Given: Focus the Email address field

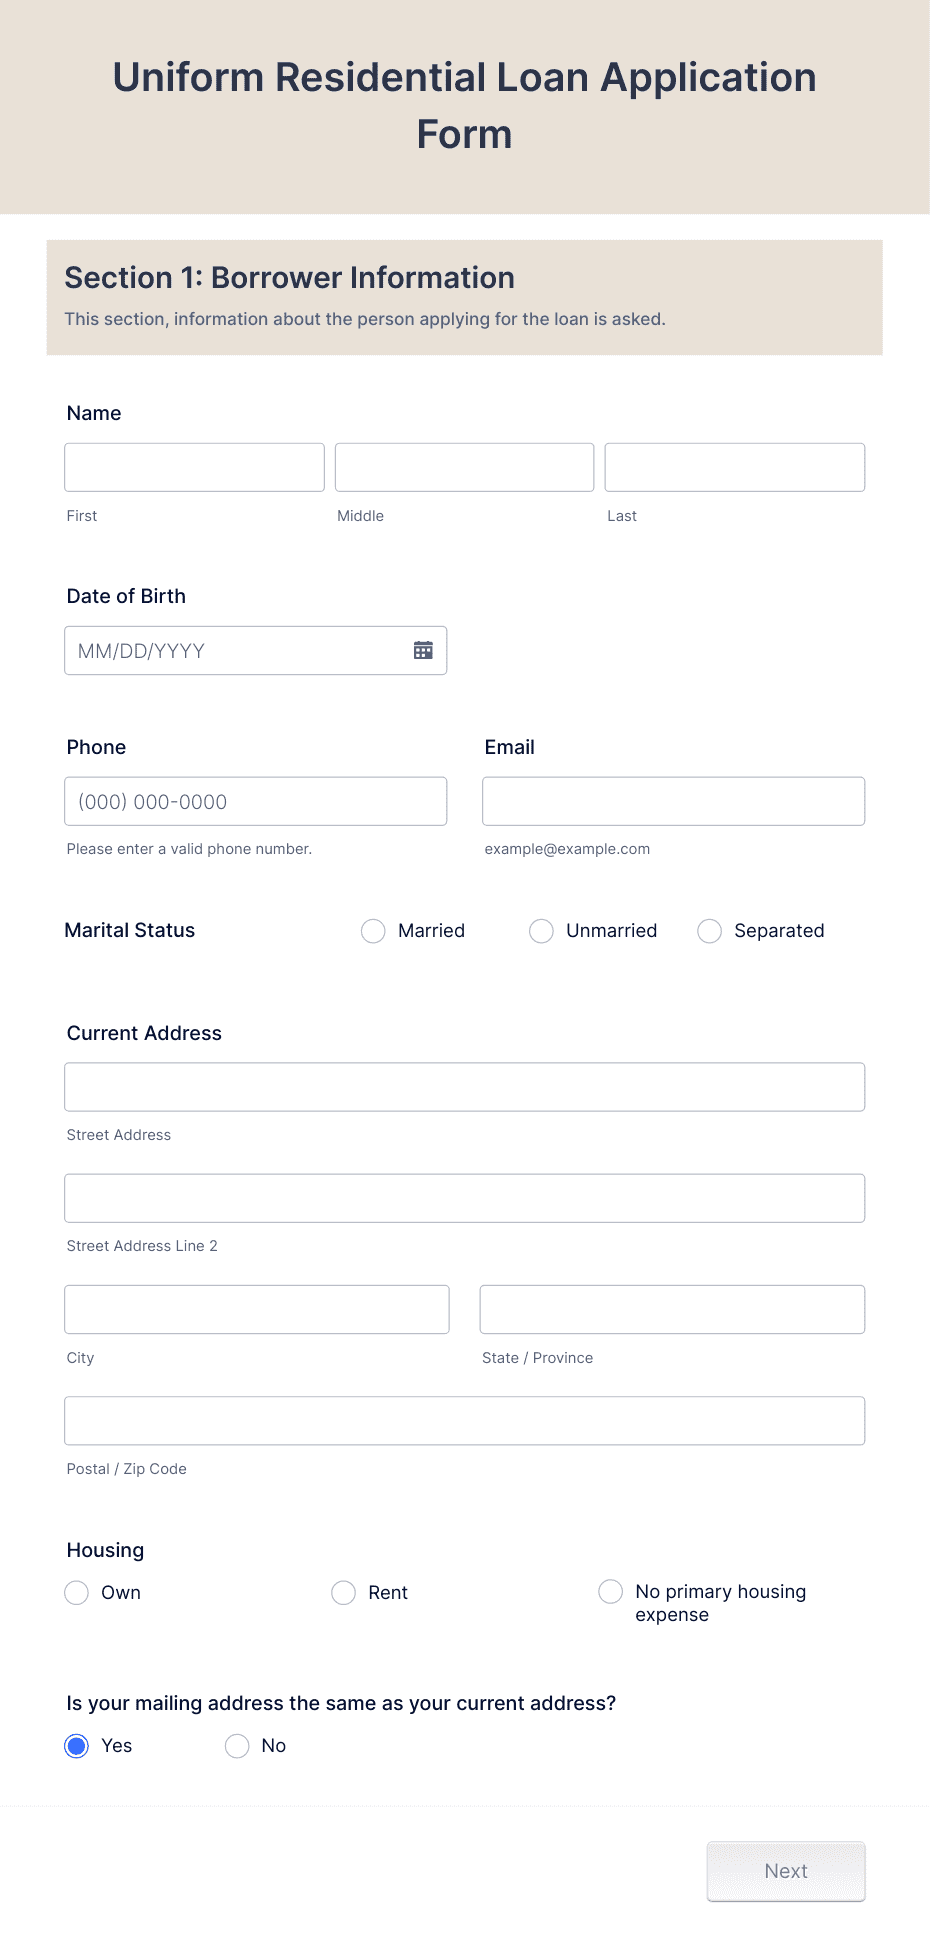Looking at the screenshot, I should coord(672,800).
